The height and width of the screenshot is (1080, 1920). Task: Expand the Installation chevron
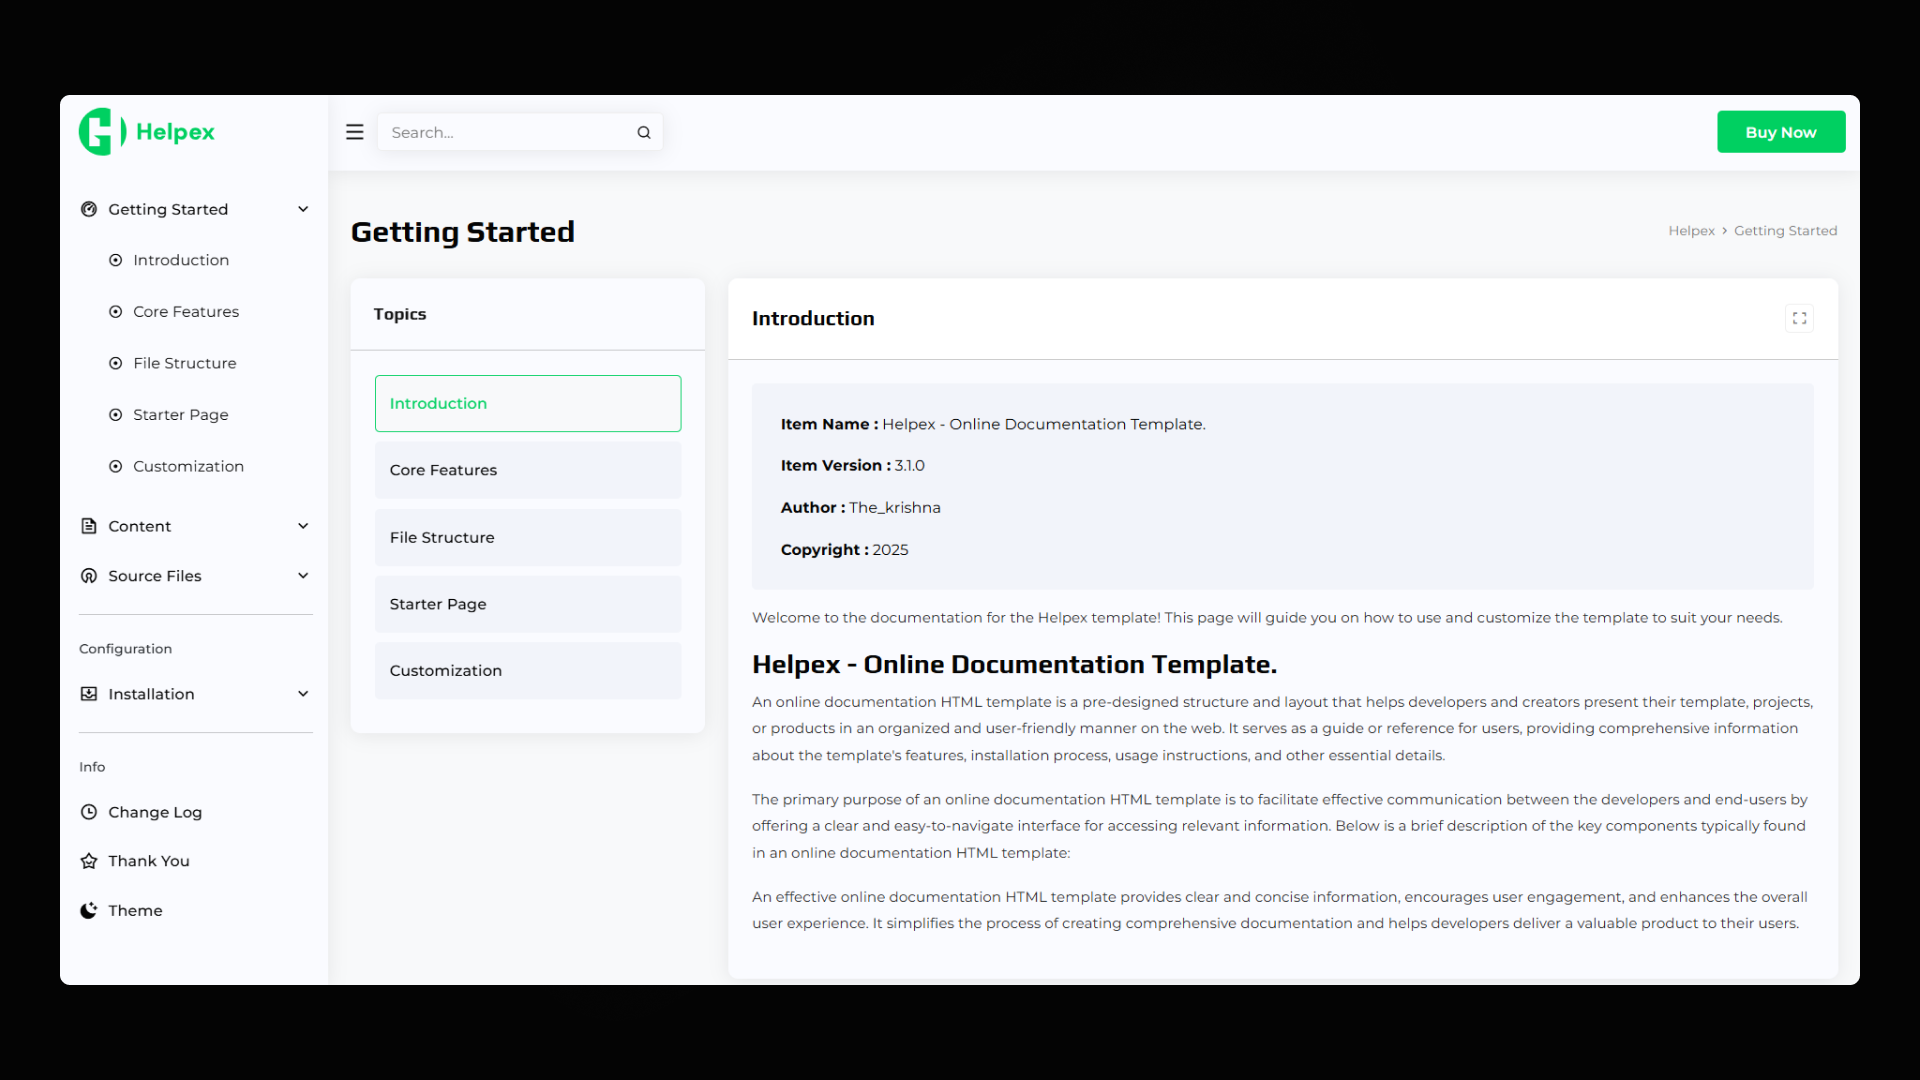pyautogui.click(x=303, y=694)
